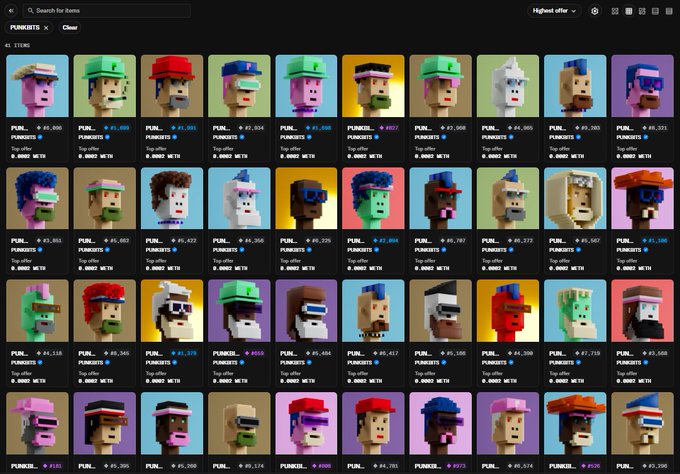
Task: Click the purple rarity rank #526
Action: 593,466
